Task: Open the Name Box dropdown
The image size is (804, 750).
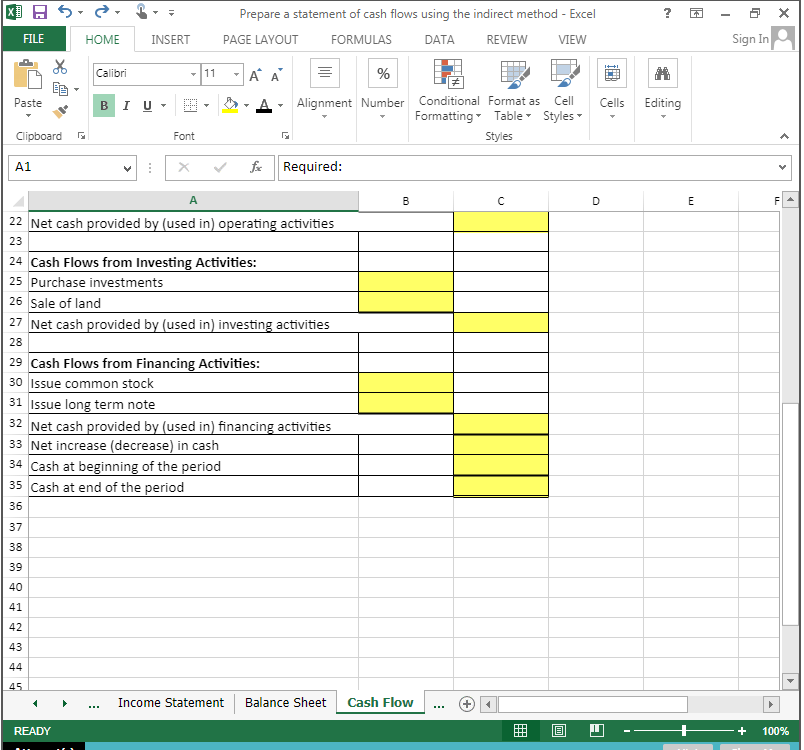Action: (128, 168)
